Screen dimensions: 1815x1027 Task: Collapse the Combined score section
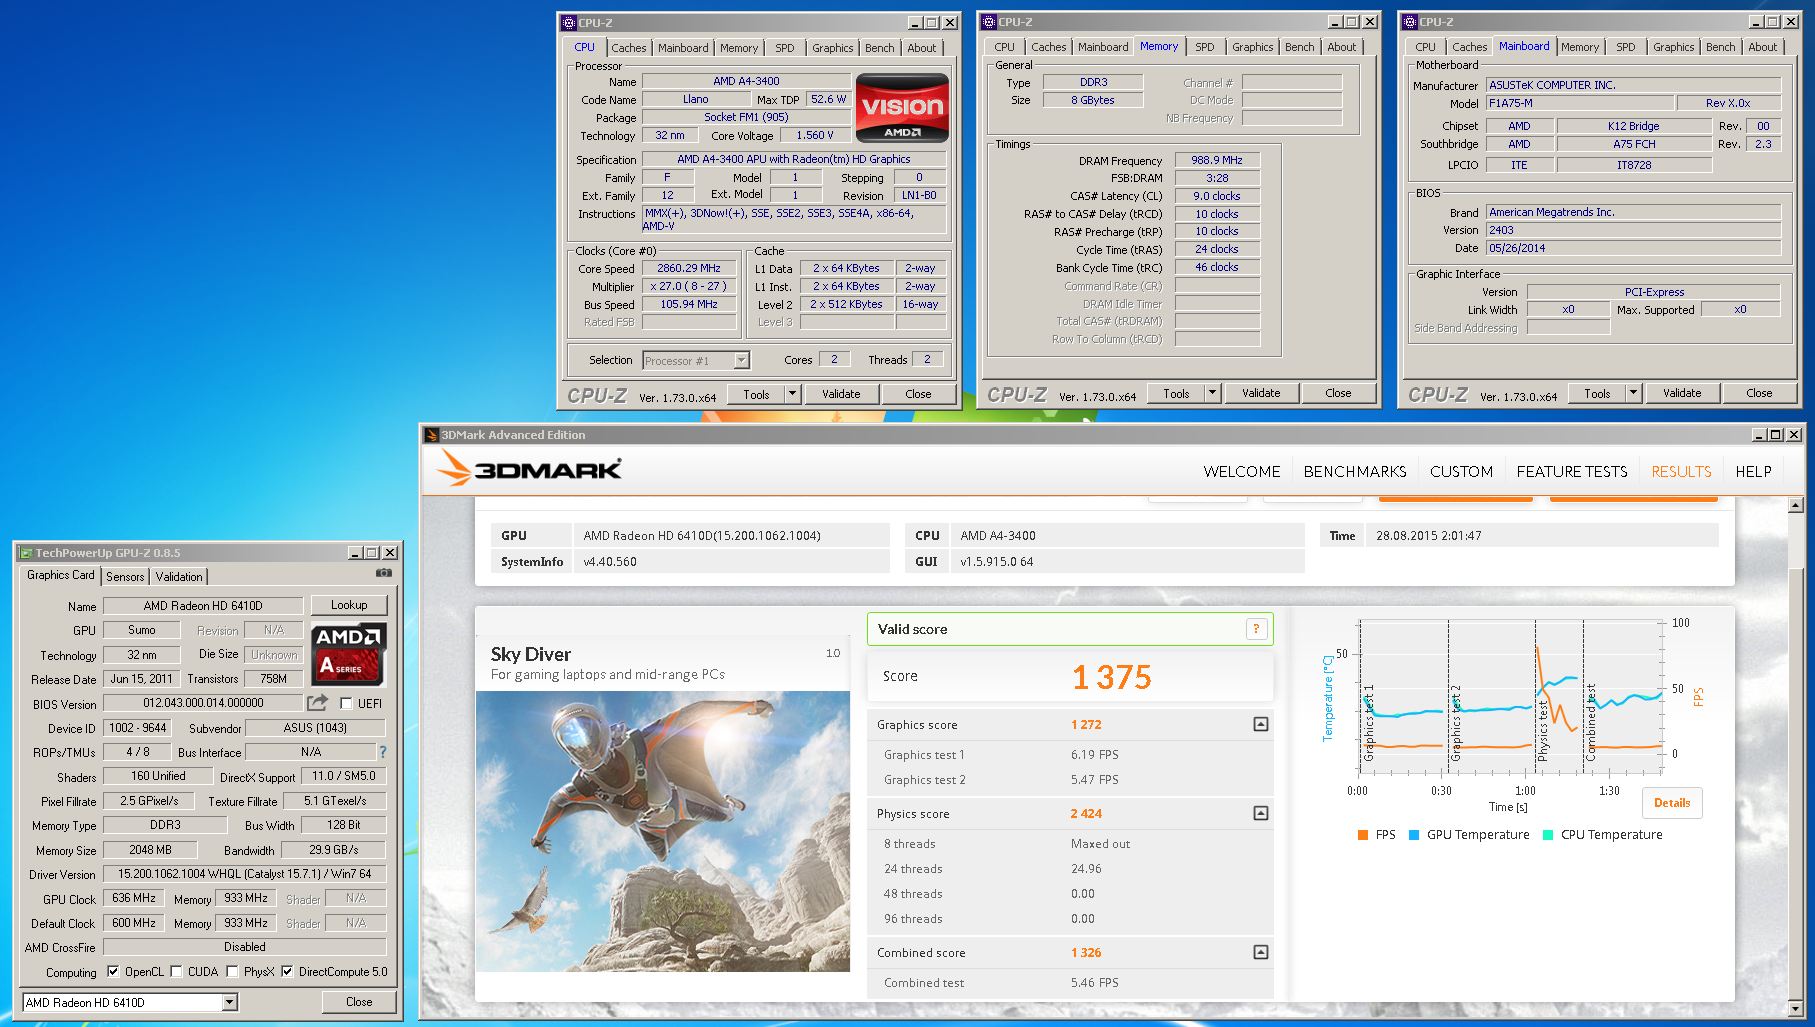point(1261,952)
